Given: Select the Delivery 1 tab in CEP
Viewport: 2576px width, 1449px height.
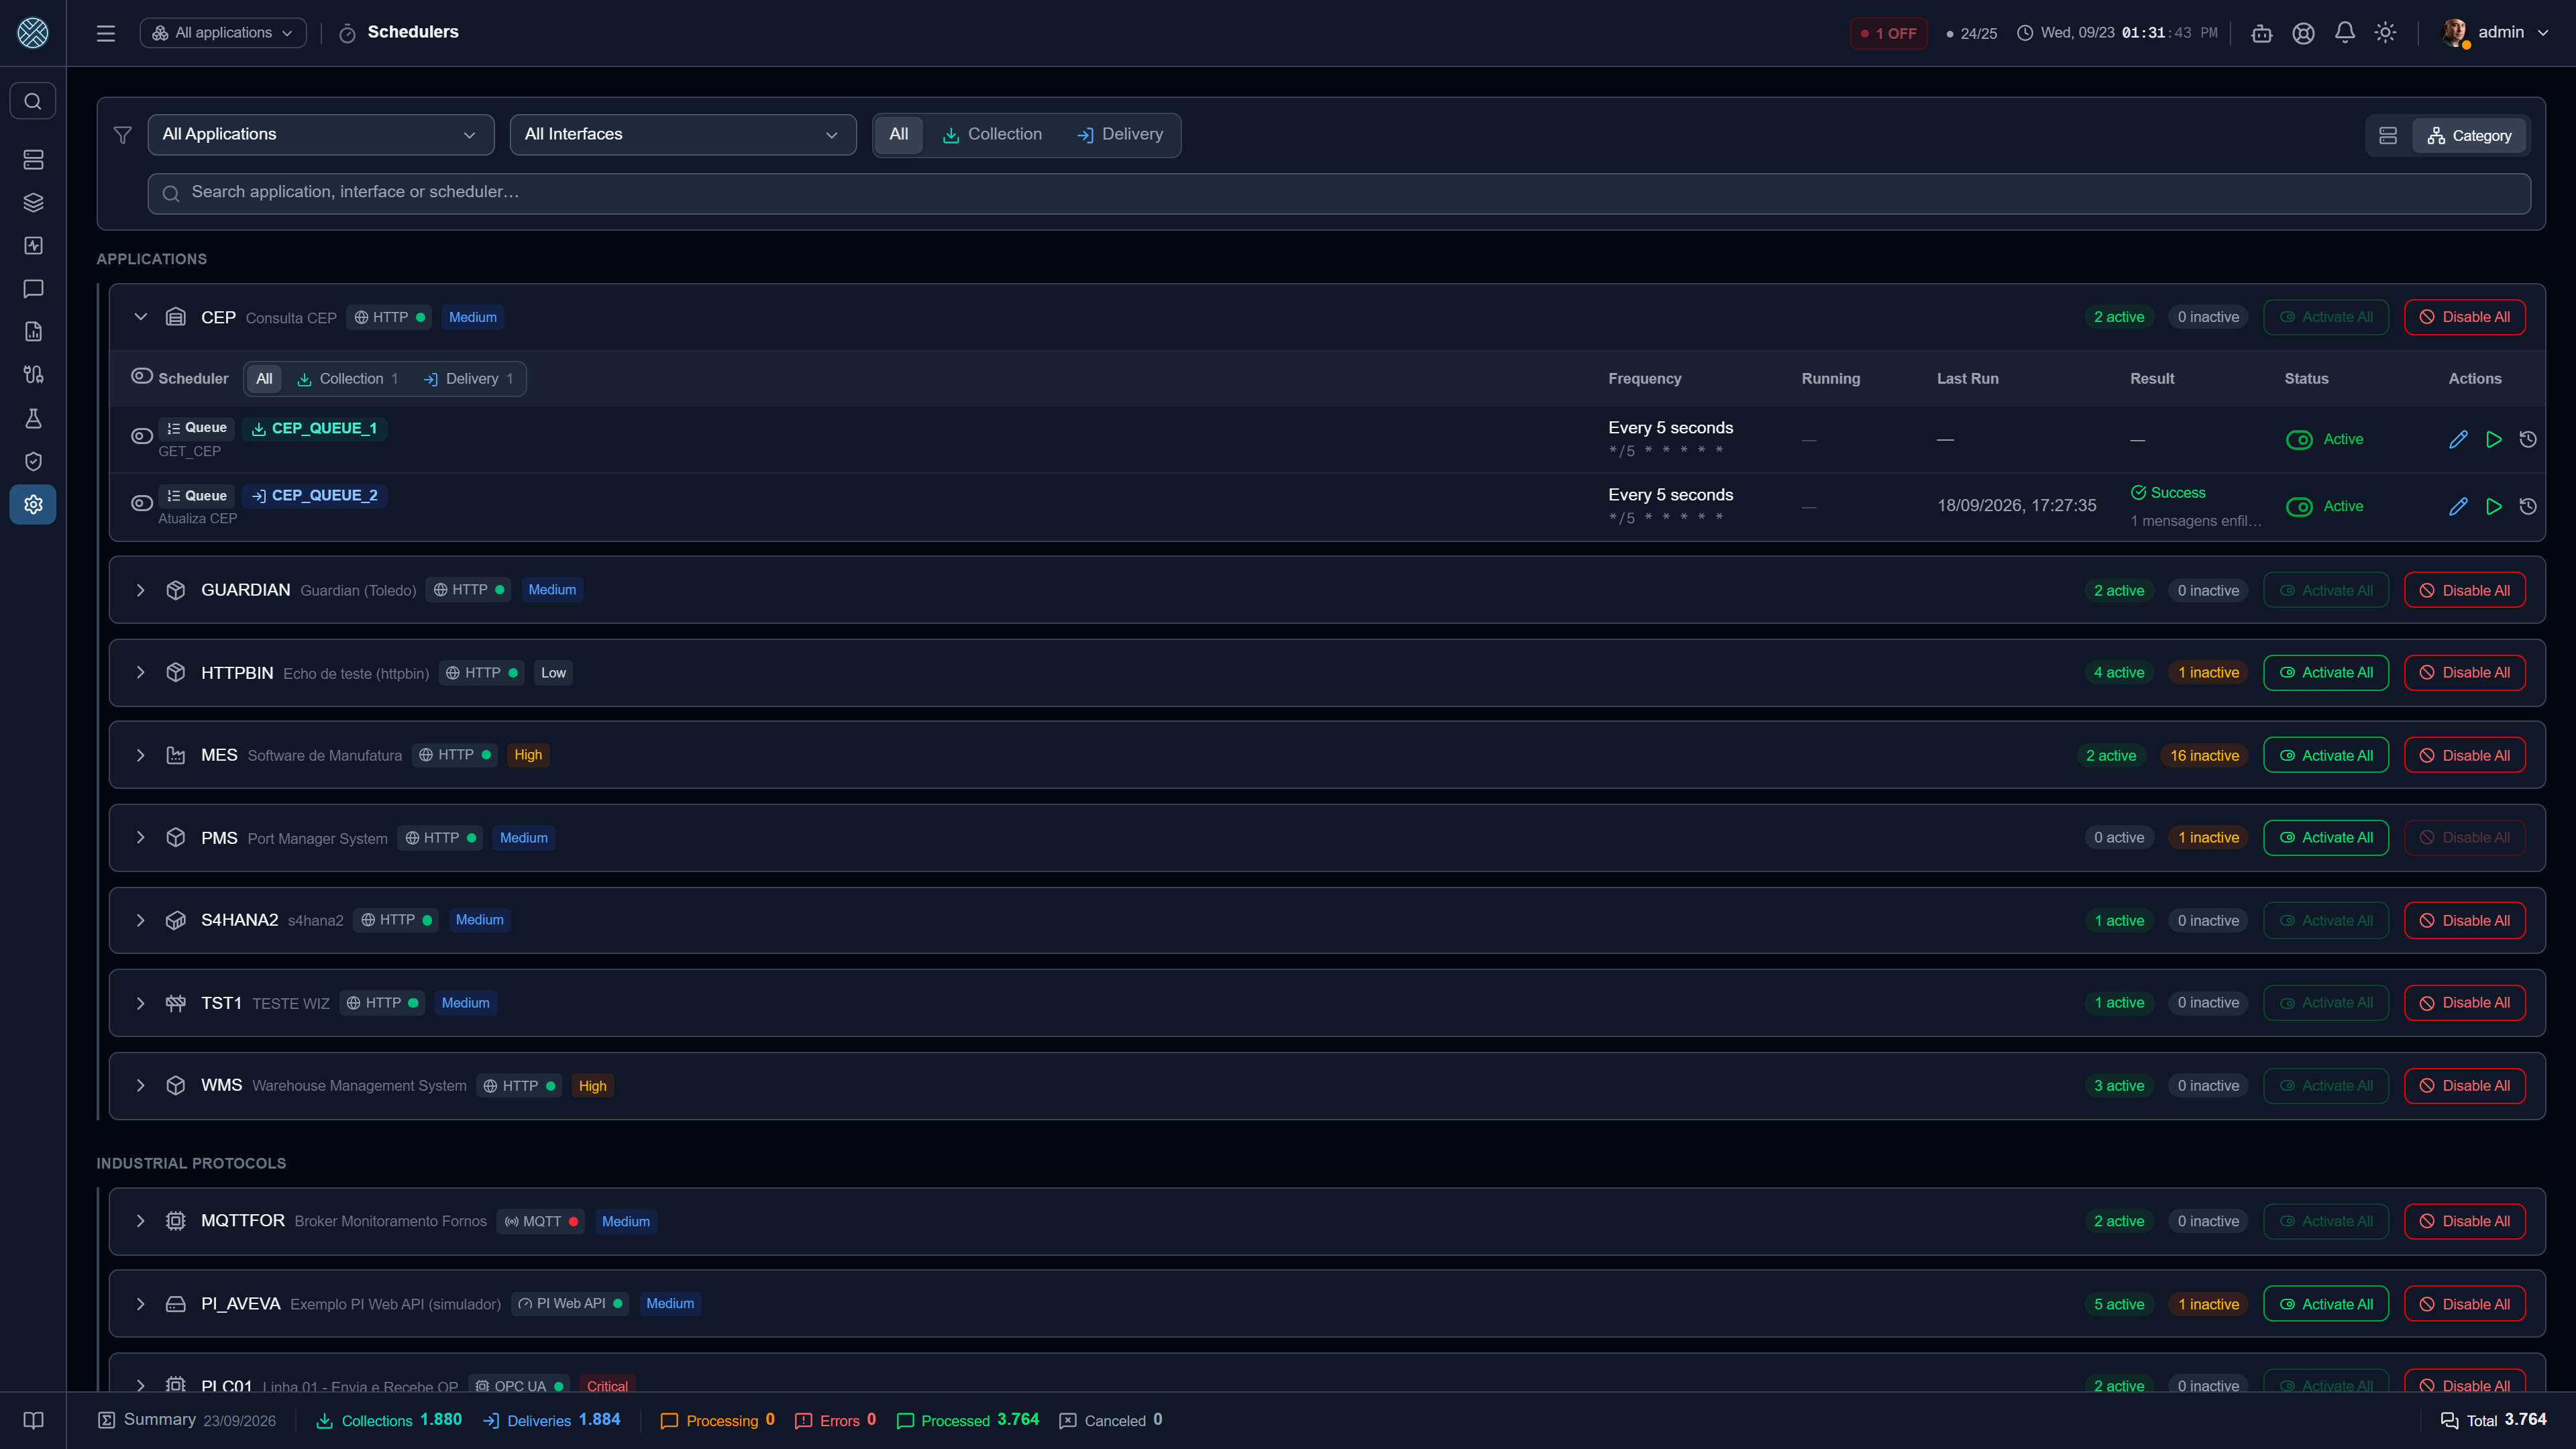Looking at the screenshot, I should point(468,379).
